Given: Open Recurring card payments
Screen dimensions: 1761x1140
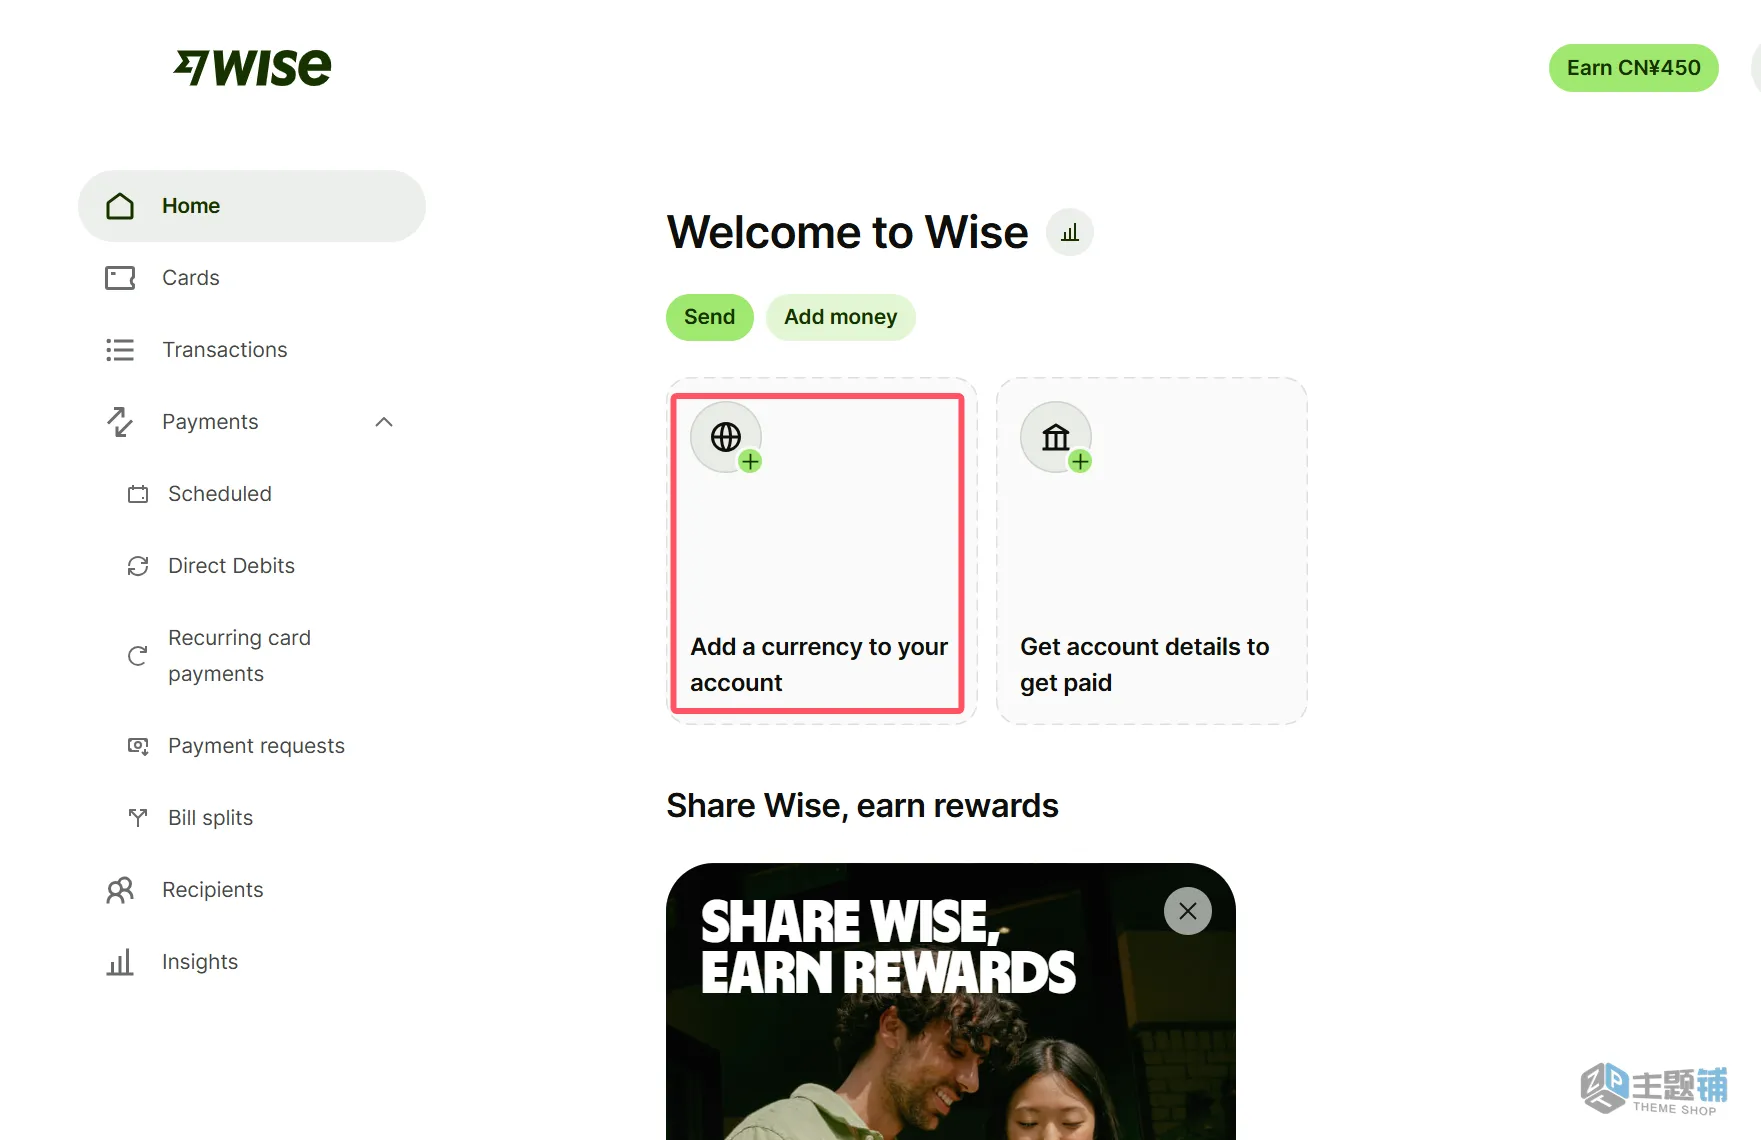Looking at the screenshot, I should coord(240,656).
